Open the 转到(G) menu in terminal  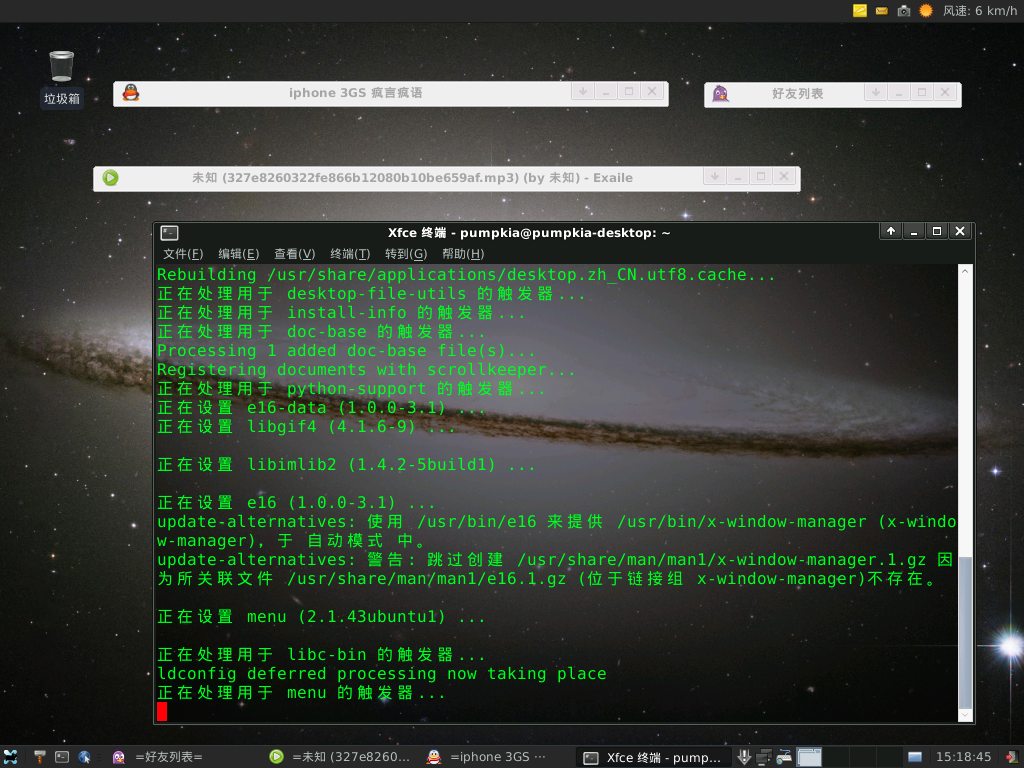pos(406,254)
